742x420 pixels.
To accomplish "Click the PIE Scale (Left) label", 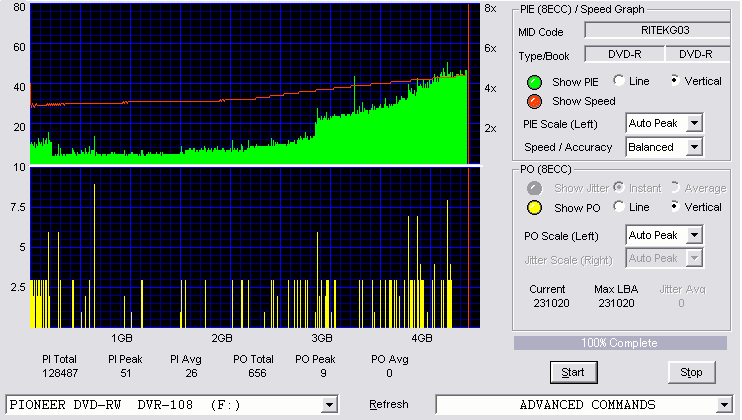I will (x=560, y=124).
